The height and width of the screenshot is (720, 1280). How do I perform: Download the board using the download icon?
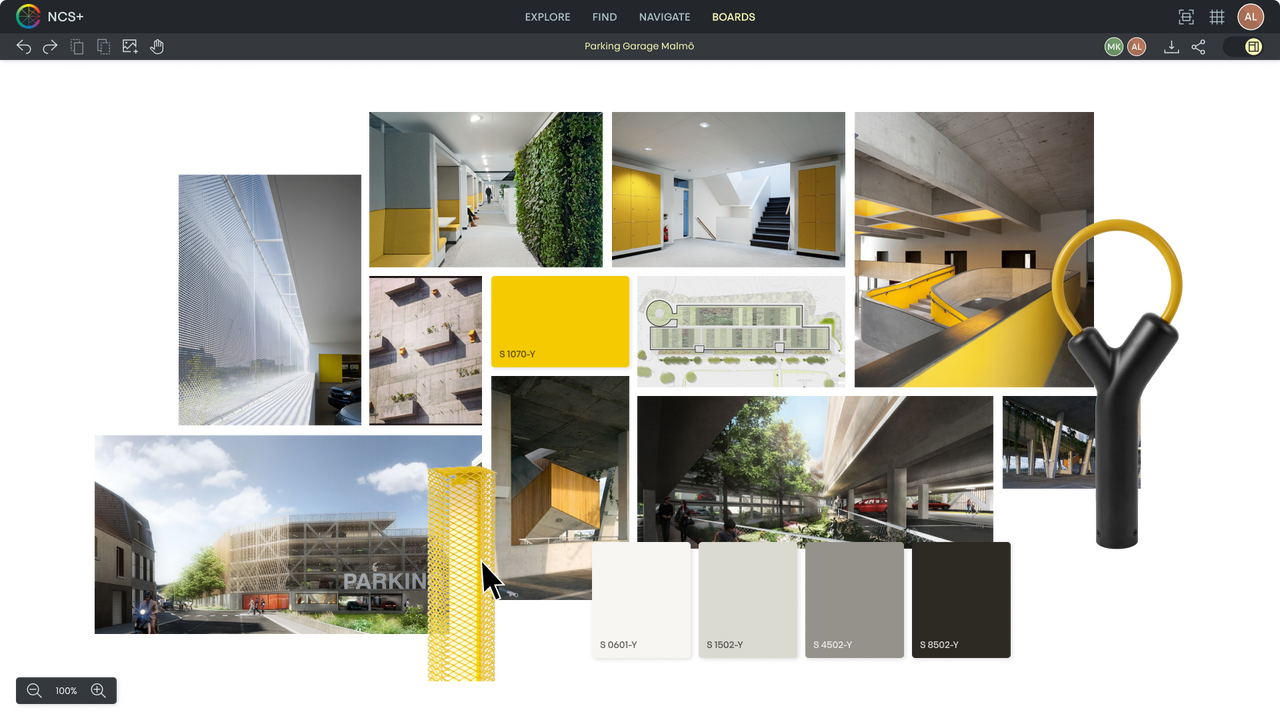1171,46
